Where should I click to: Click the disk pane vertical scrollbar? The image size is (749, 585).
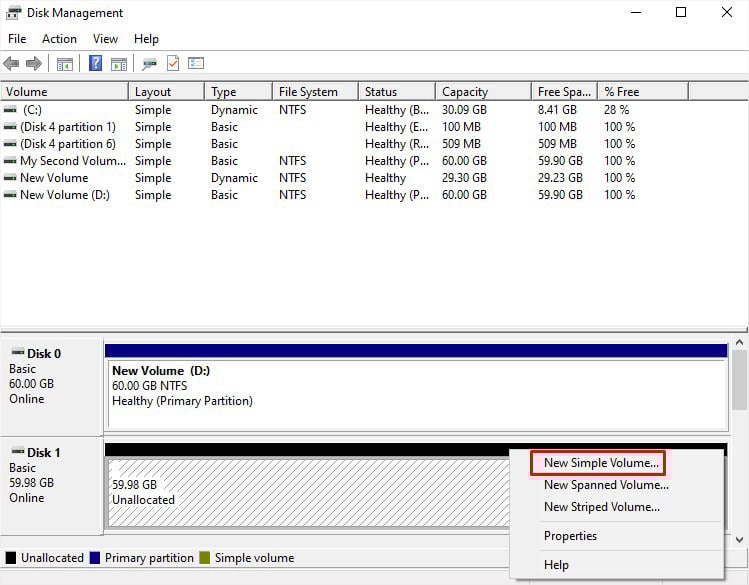tap(739, 380)
